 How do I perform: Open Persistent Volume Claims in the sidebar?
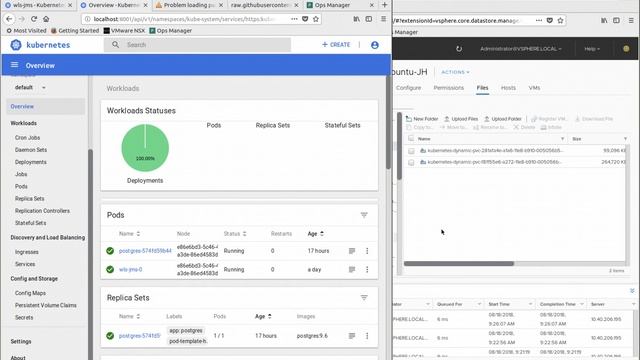(46, 305)
